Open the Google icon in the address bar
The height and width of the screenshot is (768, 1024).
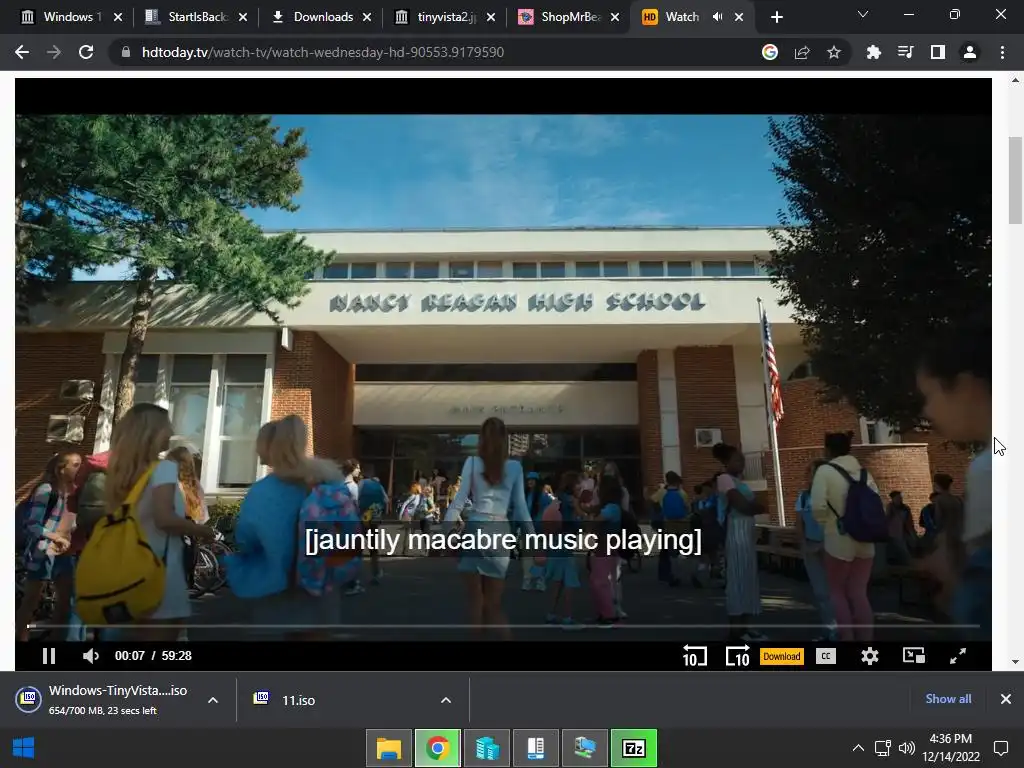point(770,52)
